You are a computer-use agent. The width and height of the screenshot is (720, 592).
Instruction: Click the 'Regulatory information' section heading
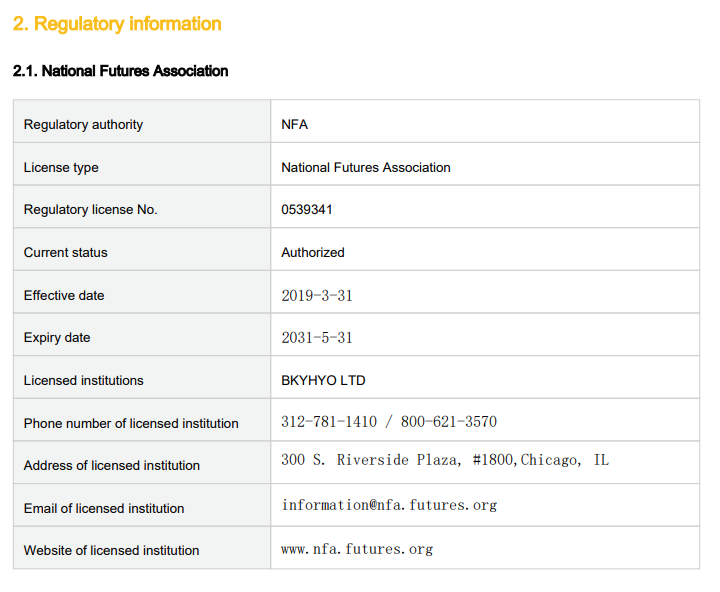click(x=117, y=24)
